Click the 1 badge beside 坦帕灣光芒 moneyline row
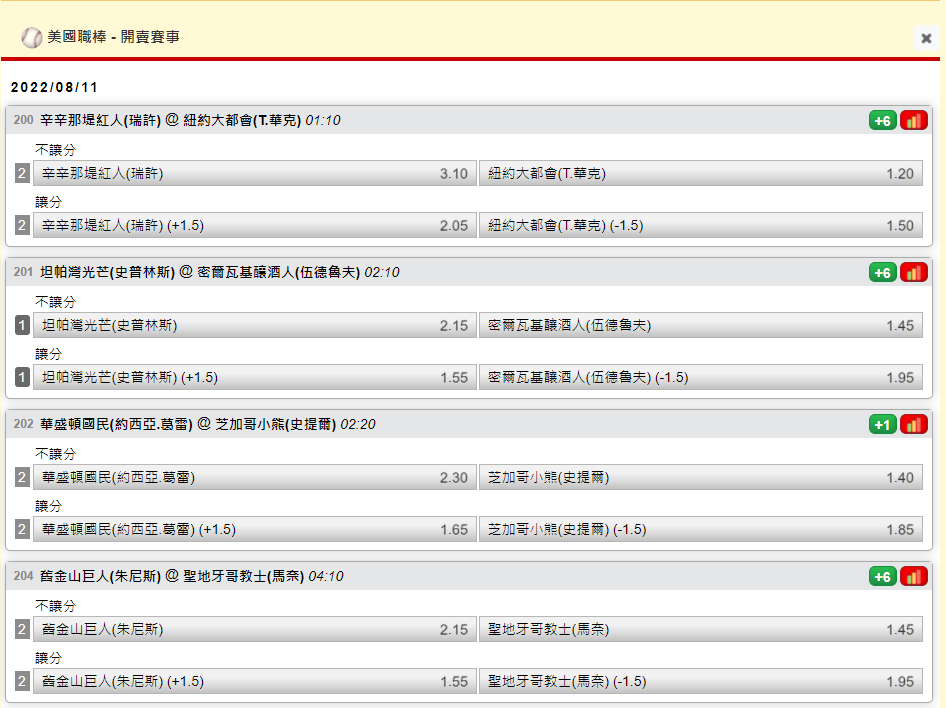 click(x=22, y=326)
